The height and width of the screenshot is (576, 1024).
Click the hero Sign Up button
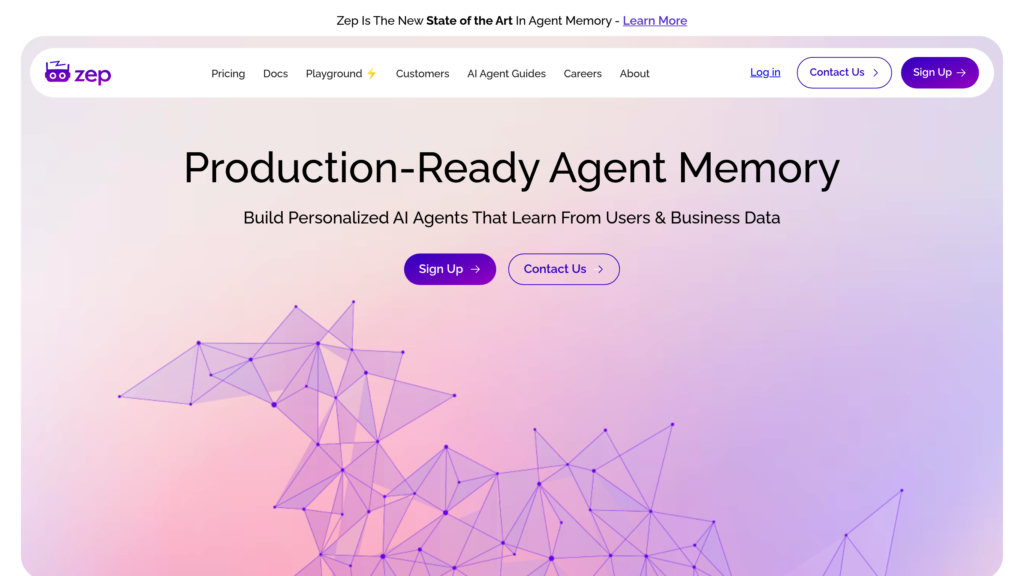click(x=450, y=269)
